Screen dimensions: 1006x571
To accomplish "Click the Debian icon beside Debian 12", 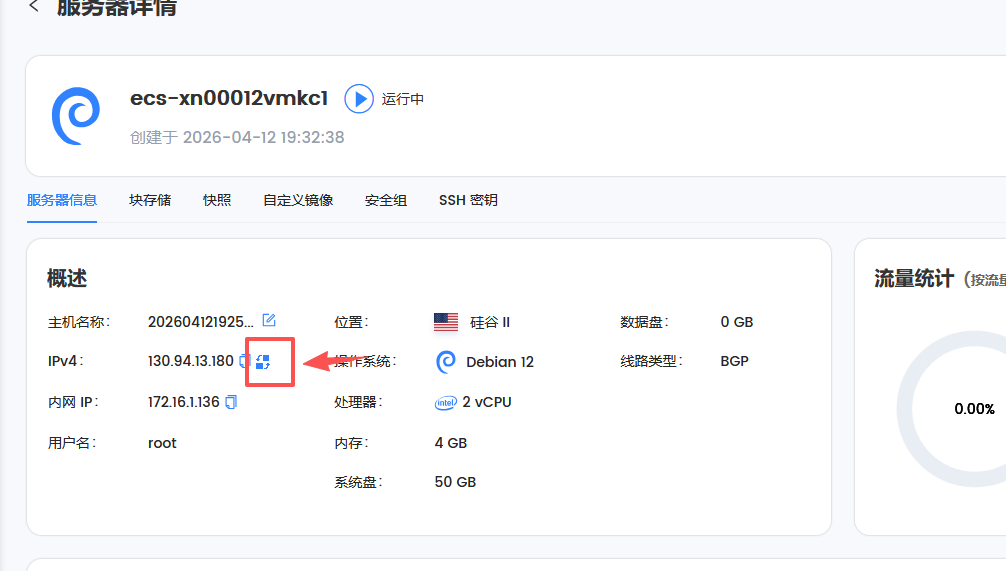I will coord(446,362).
